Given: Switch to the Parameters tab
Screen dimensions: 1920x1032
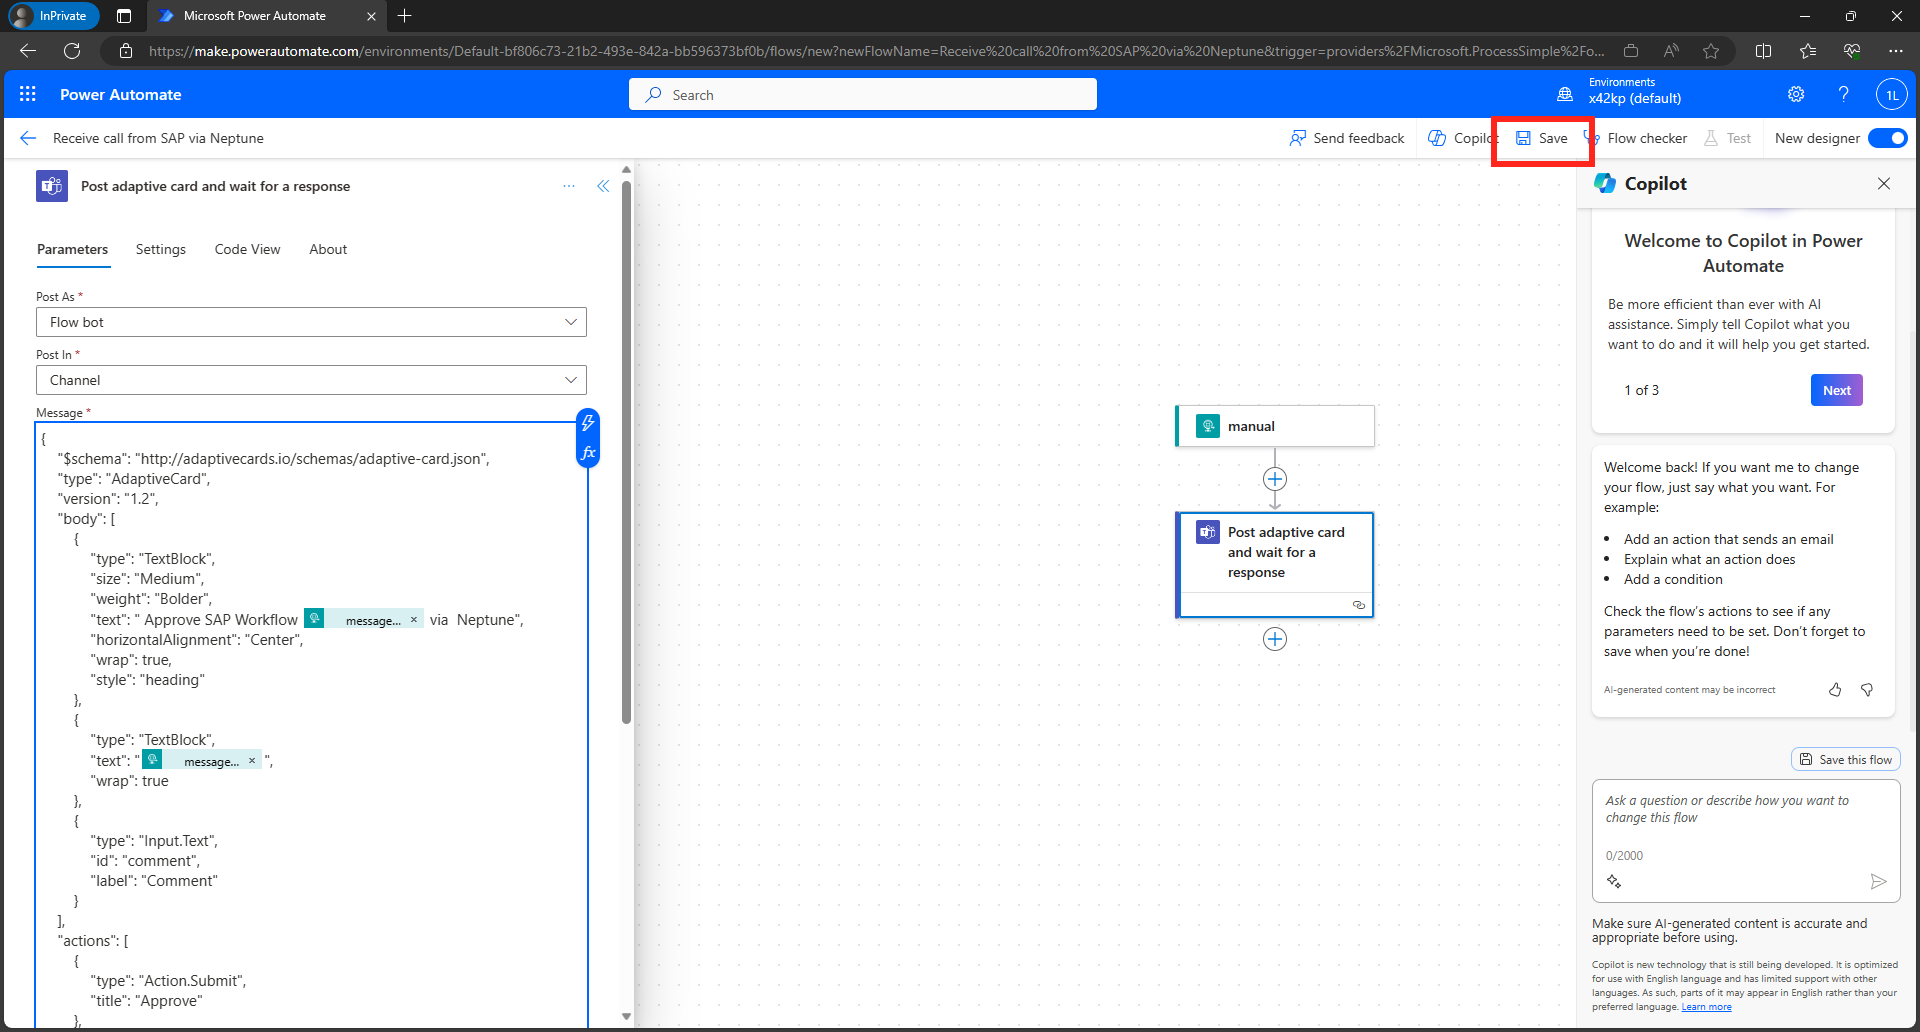Looking at the screenshot, I should [72, 249].
